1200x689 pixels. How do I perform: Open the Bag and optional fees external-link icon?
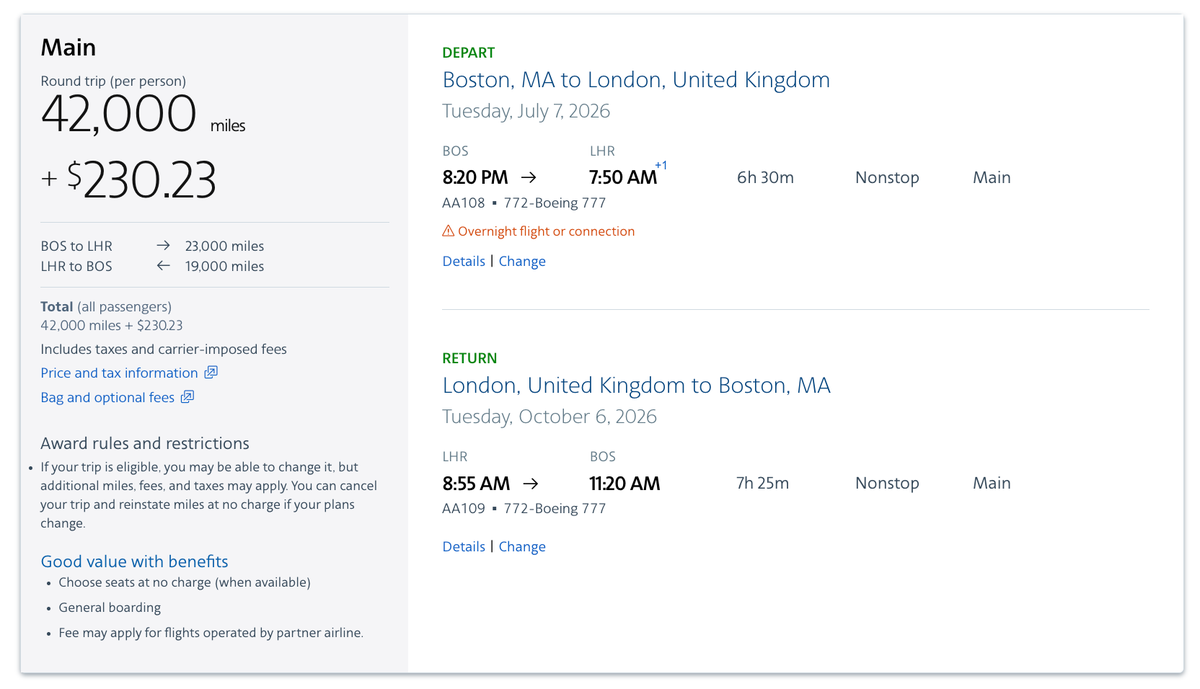pos(188,397)
